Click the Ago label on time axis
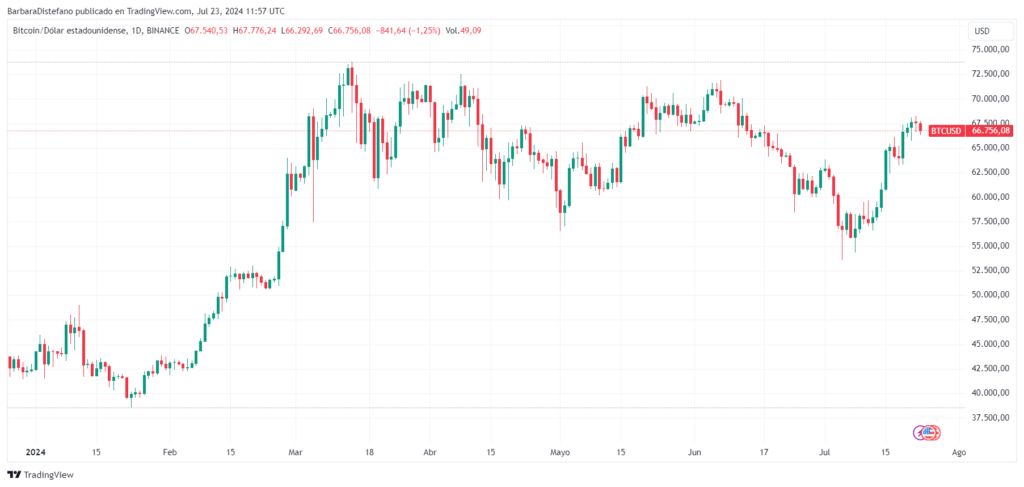The width and height of the screenshot is (1024, 487). [959, 452]
